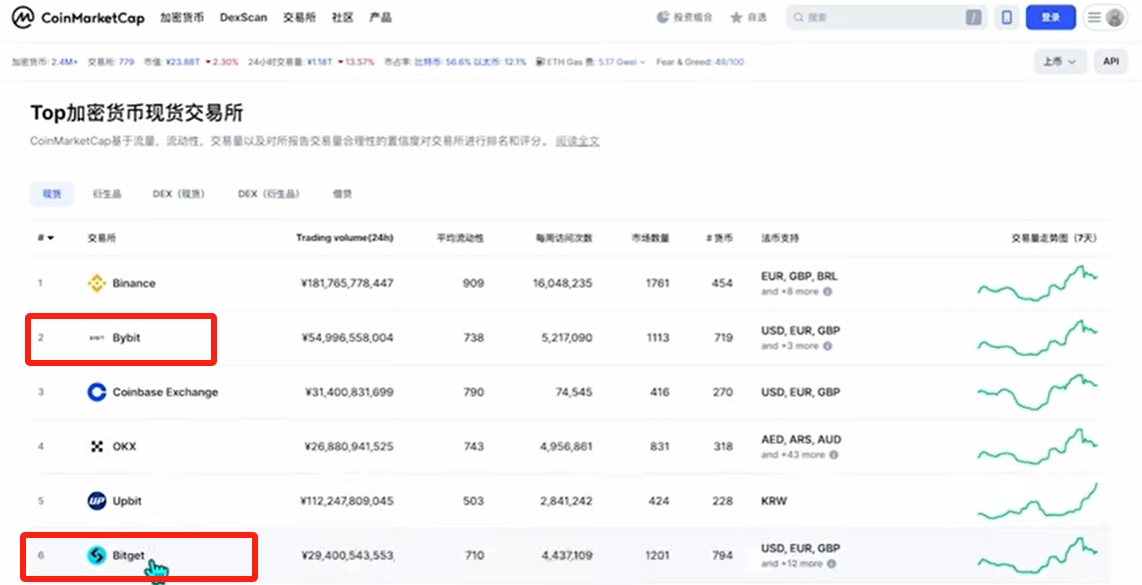This screenshot has height=585, width=1142.
Task: Click the Bitget exchange logo
Action: tap(97, 555)
